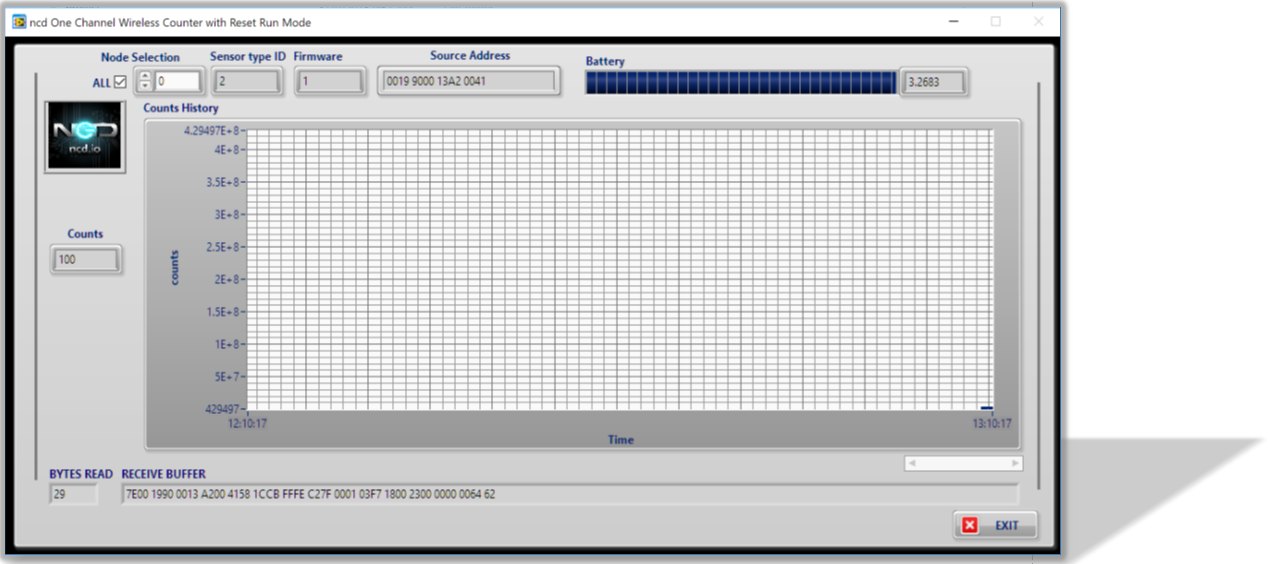
Task: Click the 3E+8 y-axis tick label
Action: [x=227, y=214]
